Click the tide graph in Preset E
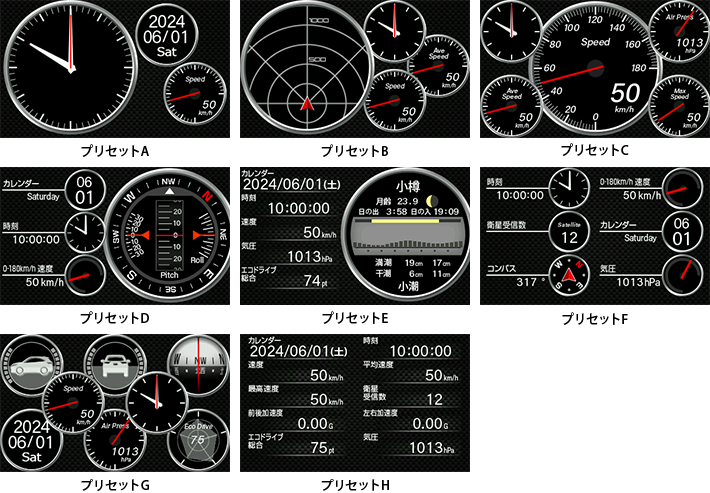 click(407, 238)
